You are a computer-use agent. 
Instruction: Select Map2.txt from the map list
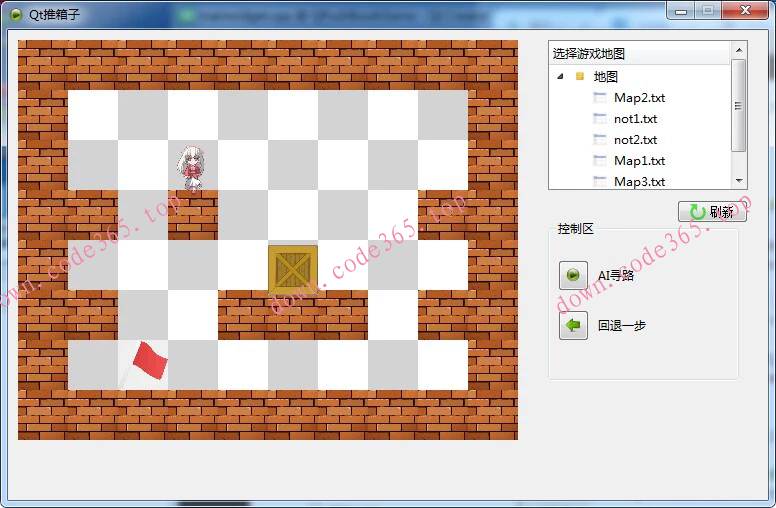pyautogui.click(x=639, y=98)
